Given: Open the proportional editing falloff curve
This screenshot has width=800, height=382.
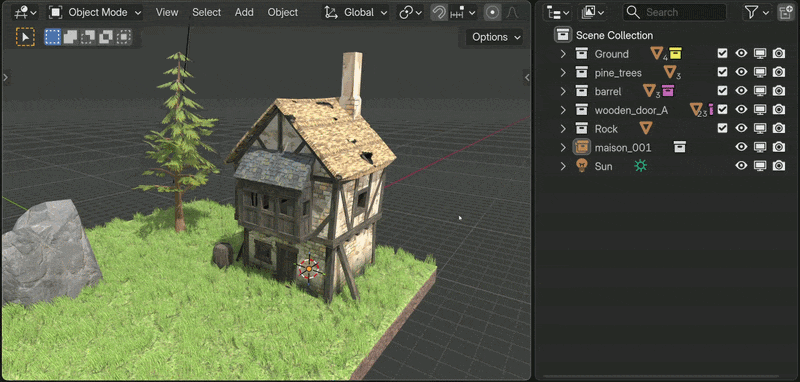Looking at the screenshot, I should point(512,12).
